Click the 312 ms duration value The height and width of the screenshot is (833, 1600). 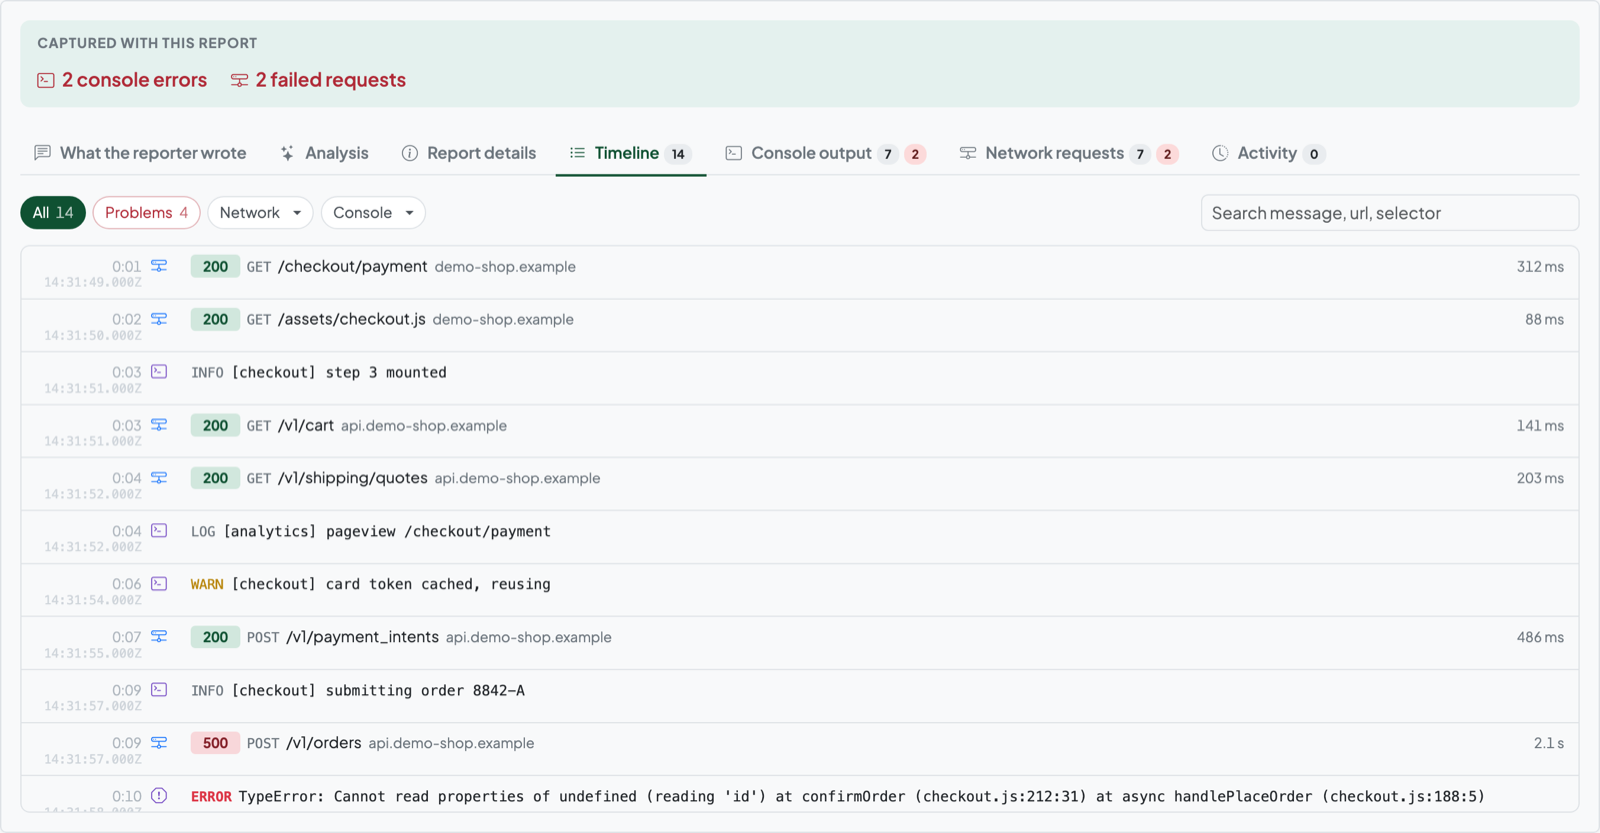[x=1540, y=267]
